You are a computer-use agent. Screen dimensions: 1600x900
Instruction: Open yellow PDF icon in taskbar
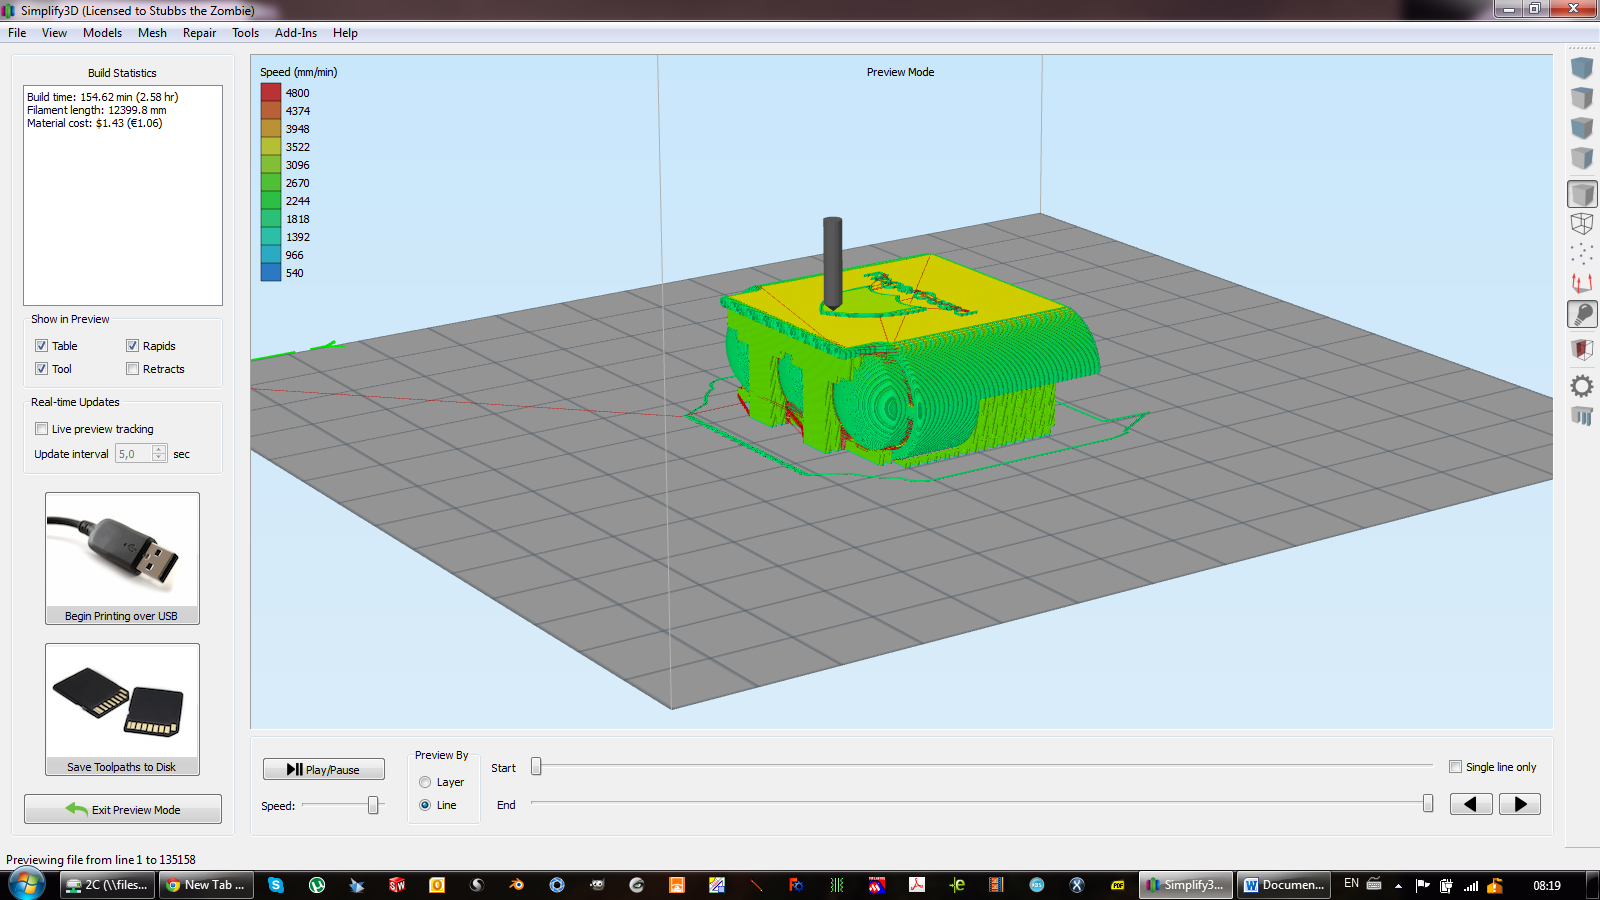(1117, 885)
